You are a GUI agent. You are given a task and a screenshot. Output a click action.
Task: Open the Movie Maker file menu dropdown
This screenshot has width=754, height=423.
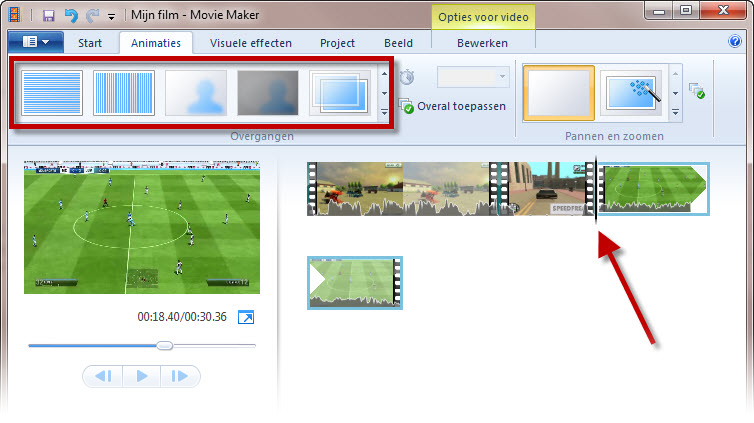pos(35,43)
